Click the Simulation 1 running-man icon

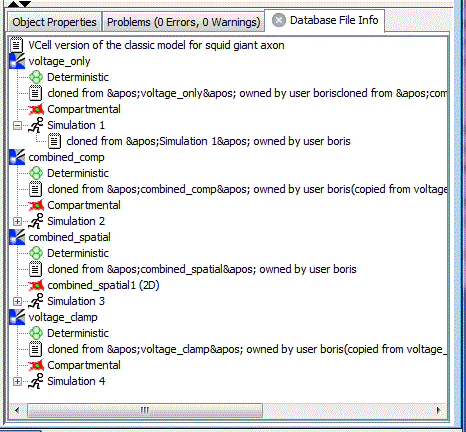click(36, 125)
